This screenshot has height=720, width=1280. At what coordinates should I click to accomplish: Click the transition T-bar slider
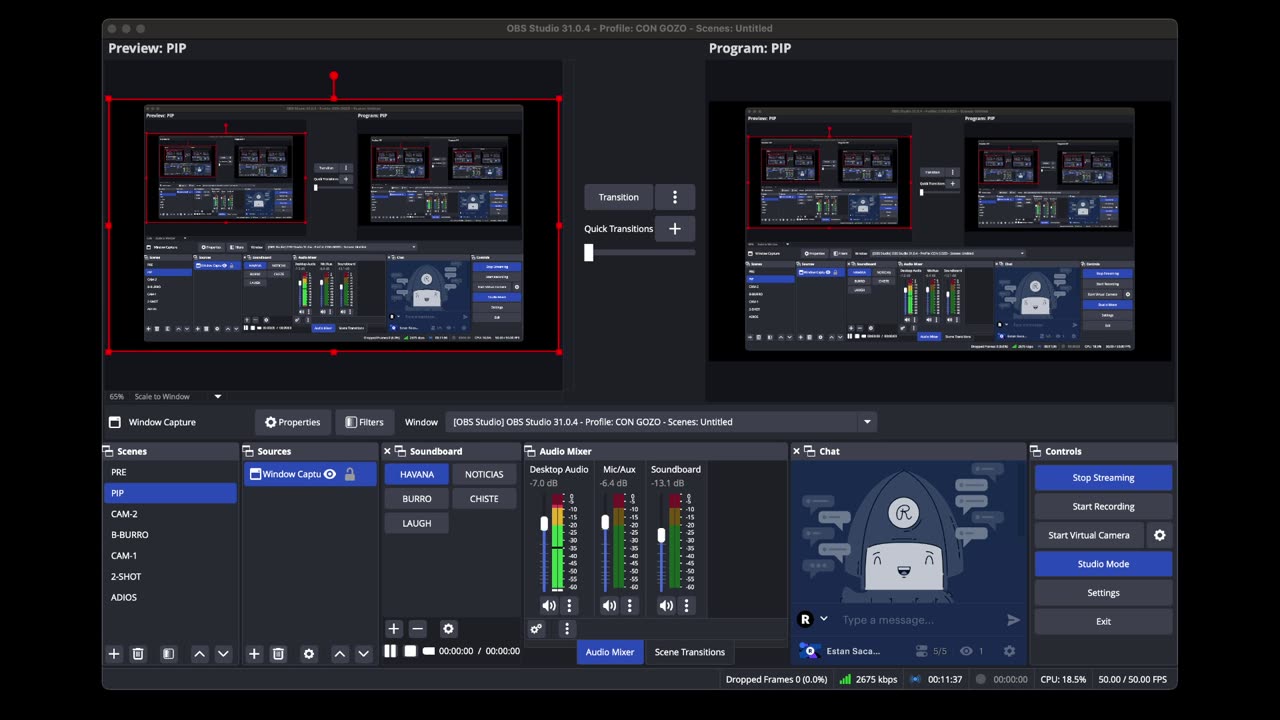640,253
